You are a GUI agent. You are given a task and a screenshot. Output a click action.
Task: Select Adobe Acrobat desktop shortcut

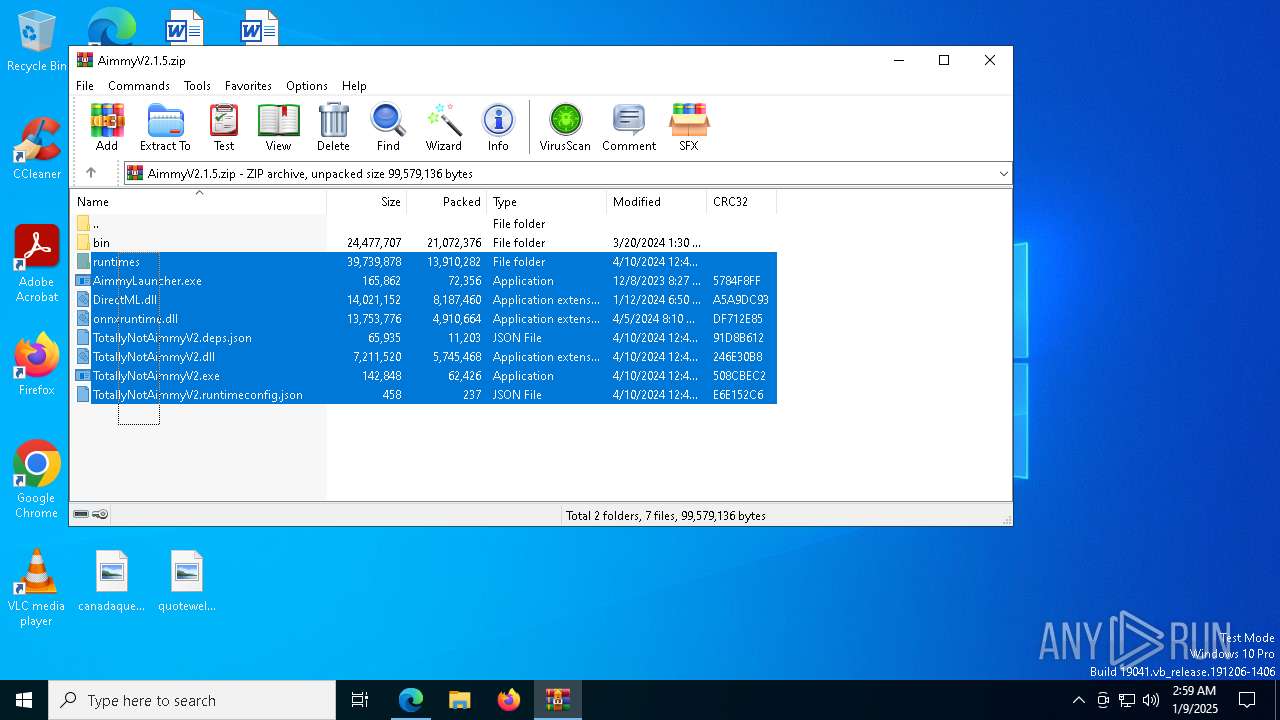[x=36, y=264]
